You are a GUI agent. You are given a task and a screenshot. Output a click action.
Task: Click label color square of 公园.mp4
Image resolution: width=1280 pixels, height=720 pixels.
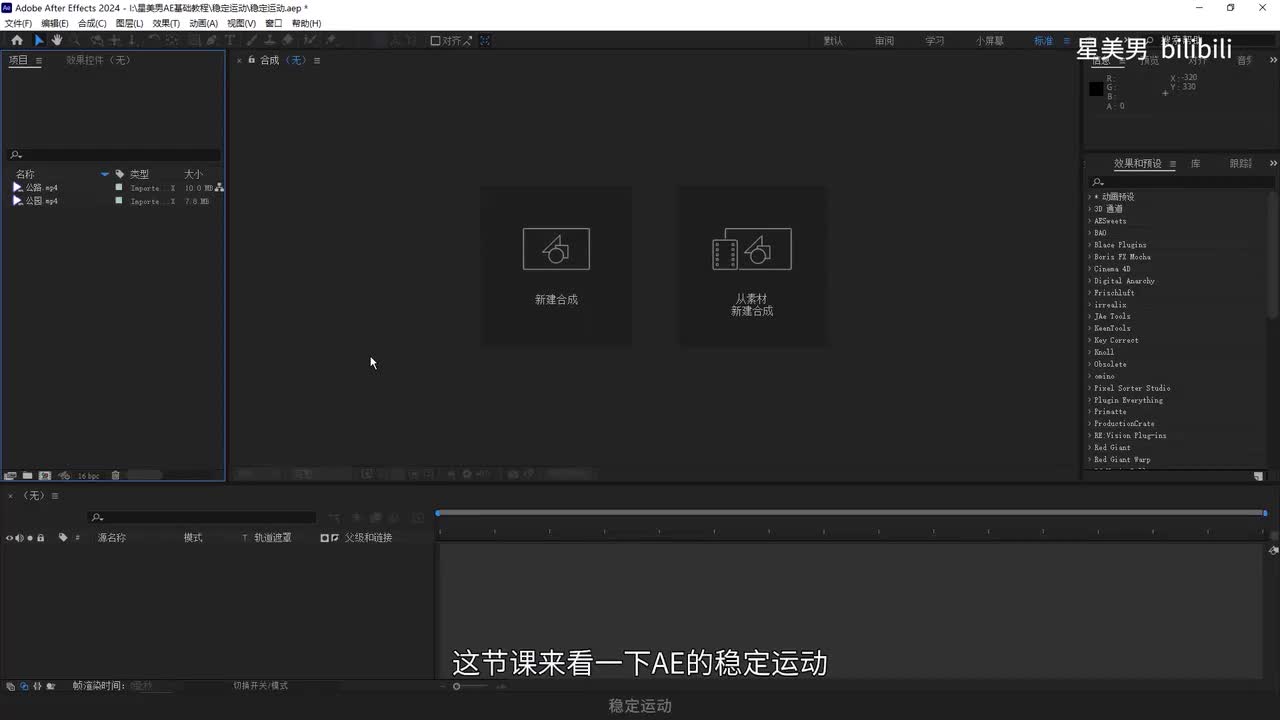(x=119, y=200)
